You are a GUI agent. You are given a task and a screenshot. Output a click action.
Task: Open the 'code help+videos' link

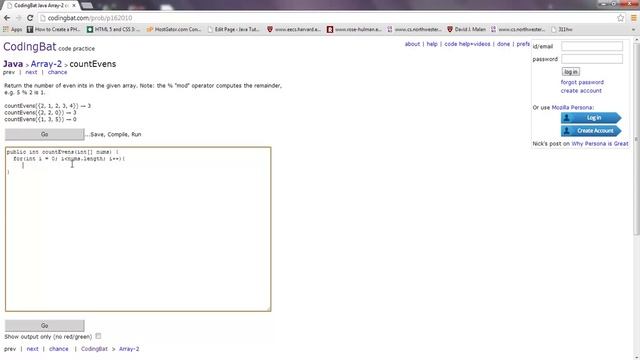467,44
